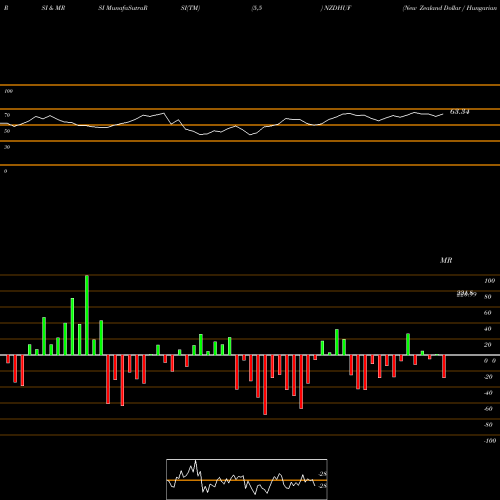500x500 pixels.
Task: Click the MR axis label -80
Action: coord(488,425)
